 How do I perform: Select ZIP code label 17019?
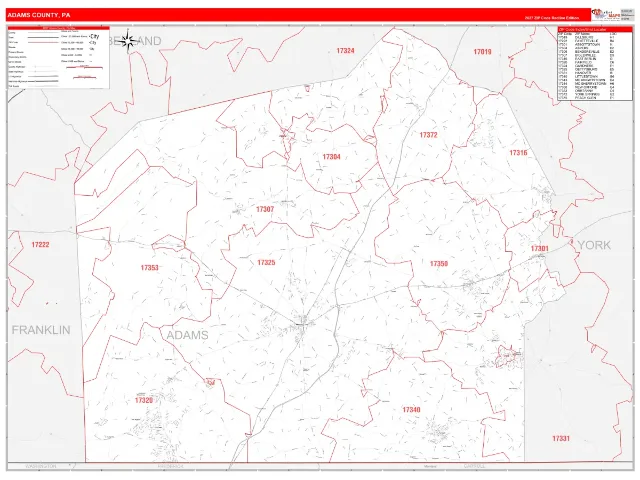(x=482, y=52)
